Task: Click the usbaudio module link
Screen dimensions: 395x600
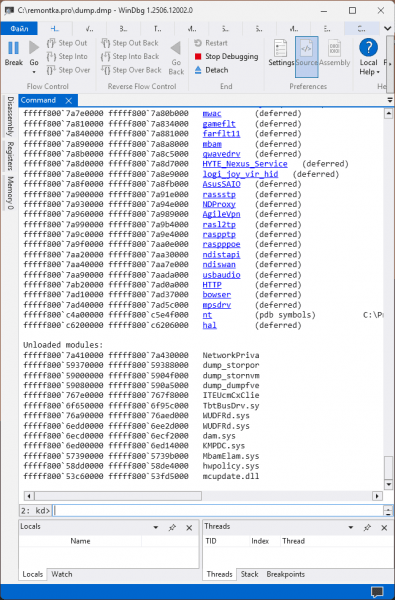Action: point(221,275)
